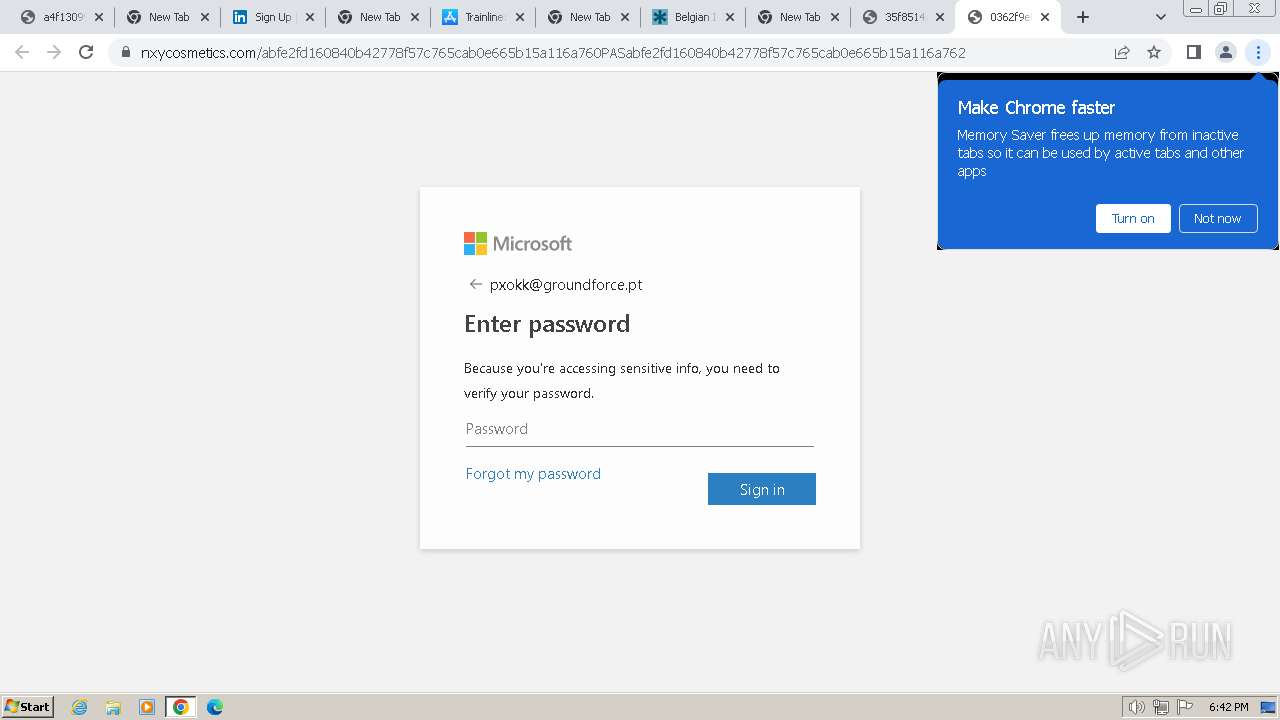Click the 6:42 PM system clock
Viewport: 1280px width, 720px height.
point(1228,707)
